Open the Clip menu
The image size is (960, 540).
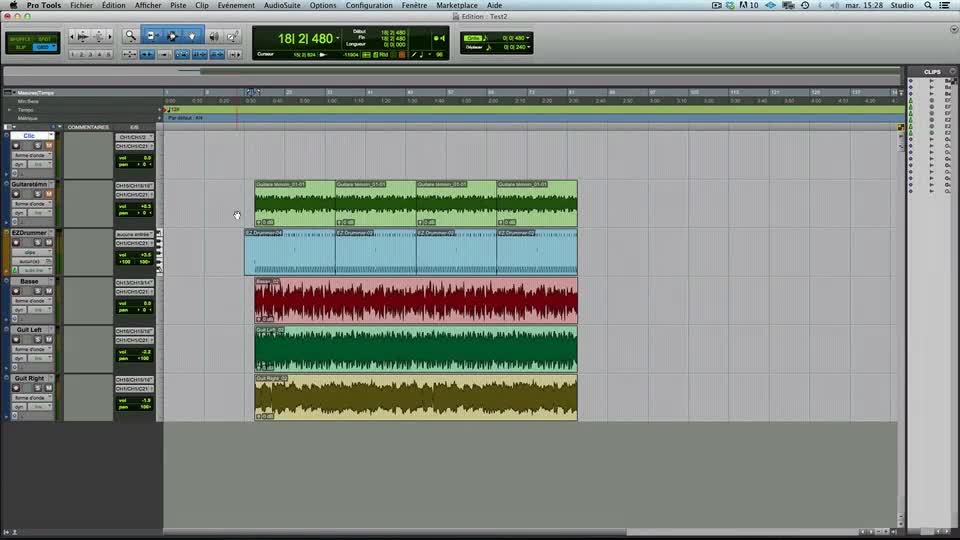[201, 5]
